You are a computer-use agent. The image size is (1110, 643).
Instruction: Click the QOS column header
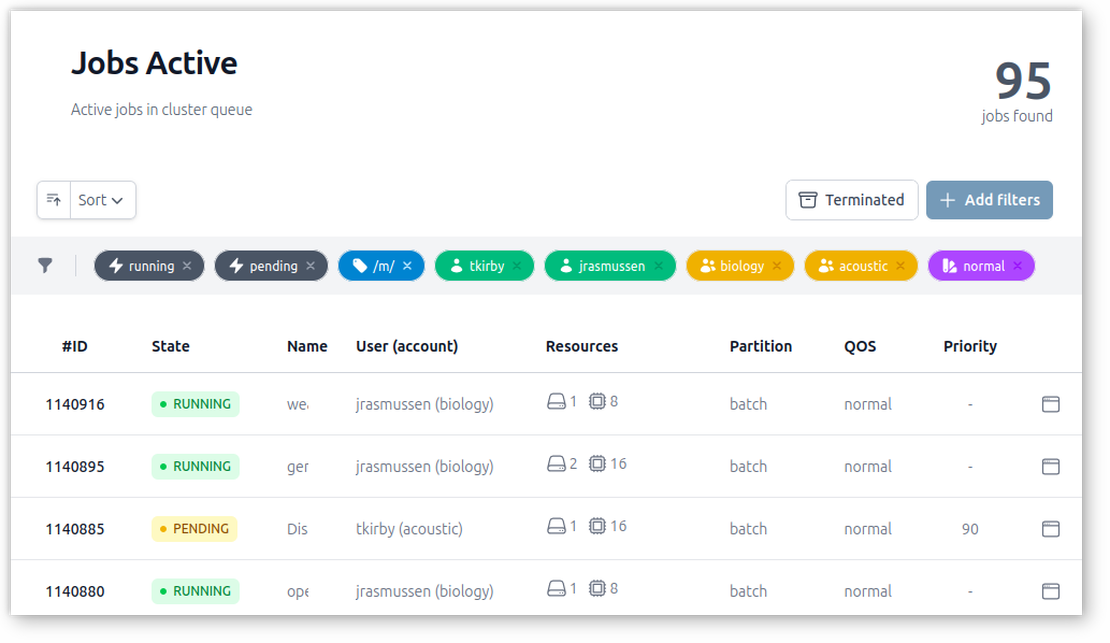point(860,346)
